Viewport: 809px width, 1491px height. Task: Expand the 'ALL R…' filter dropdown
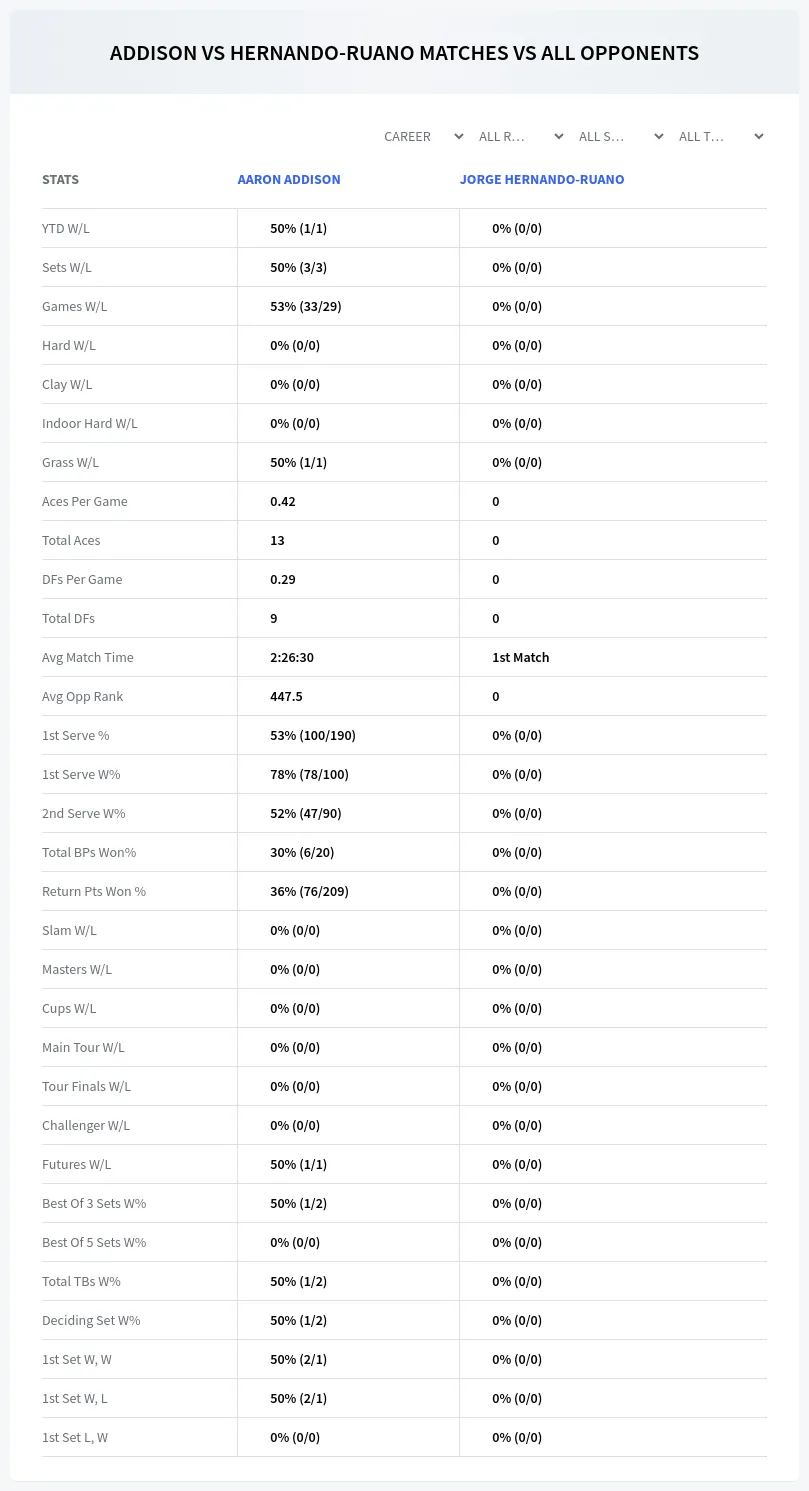coord(522,136)
